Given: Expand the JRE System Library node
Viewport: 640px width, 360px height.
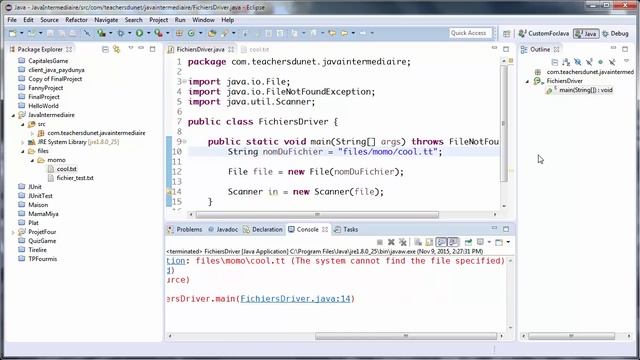Looking at the screenshot, I should (x=23, y=142).
